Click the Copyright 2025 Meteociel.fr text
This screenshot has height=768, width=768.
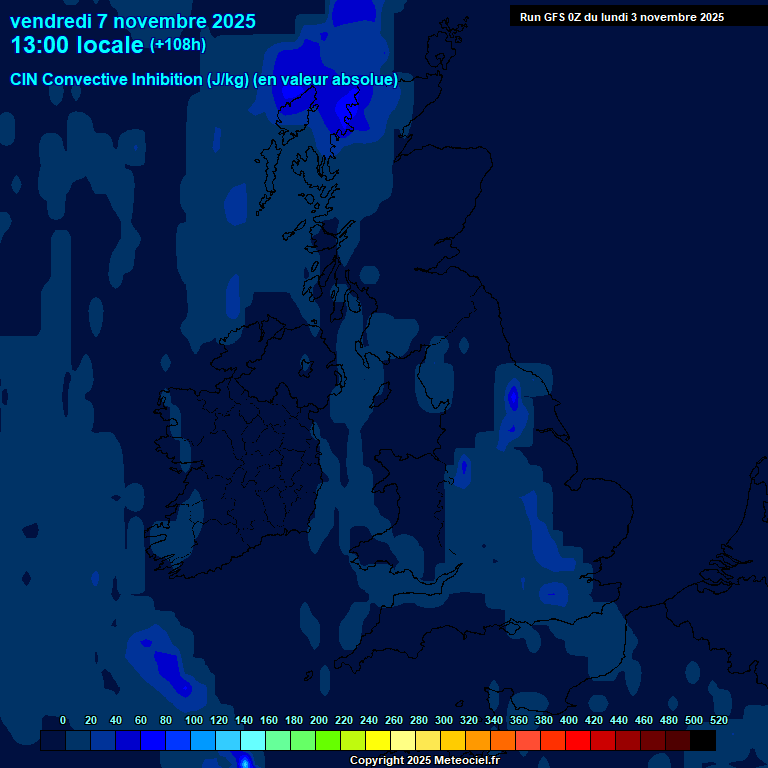(x=424, y=760)
